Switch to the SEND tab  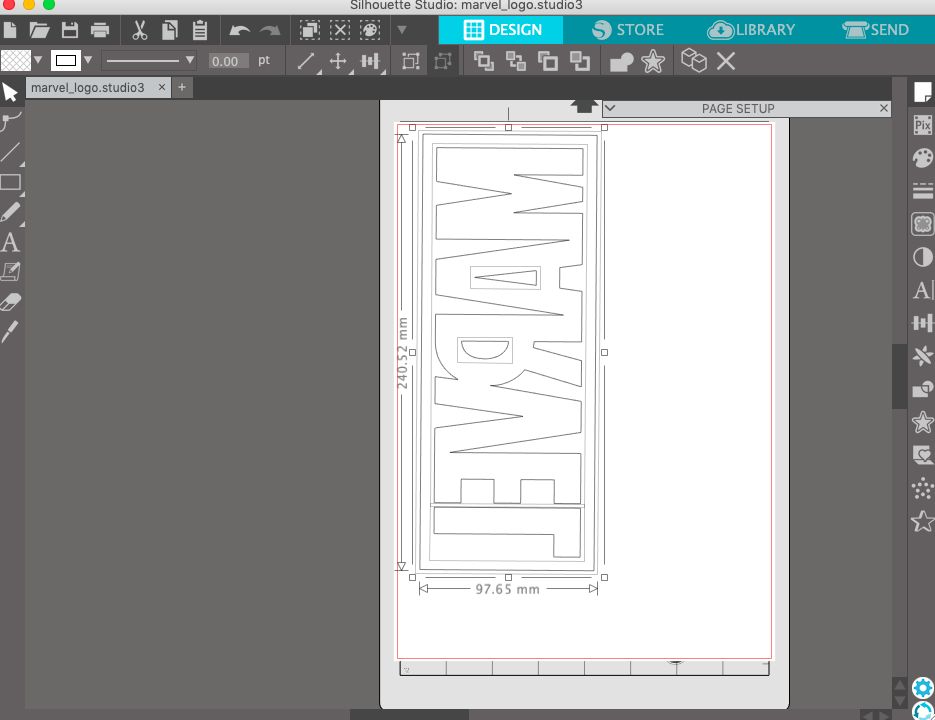[x=876, y=30]
